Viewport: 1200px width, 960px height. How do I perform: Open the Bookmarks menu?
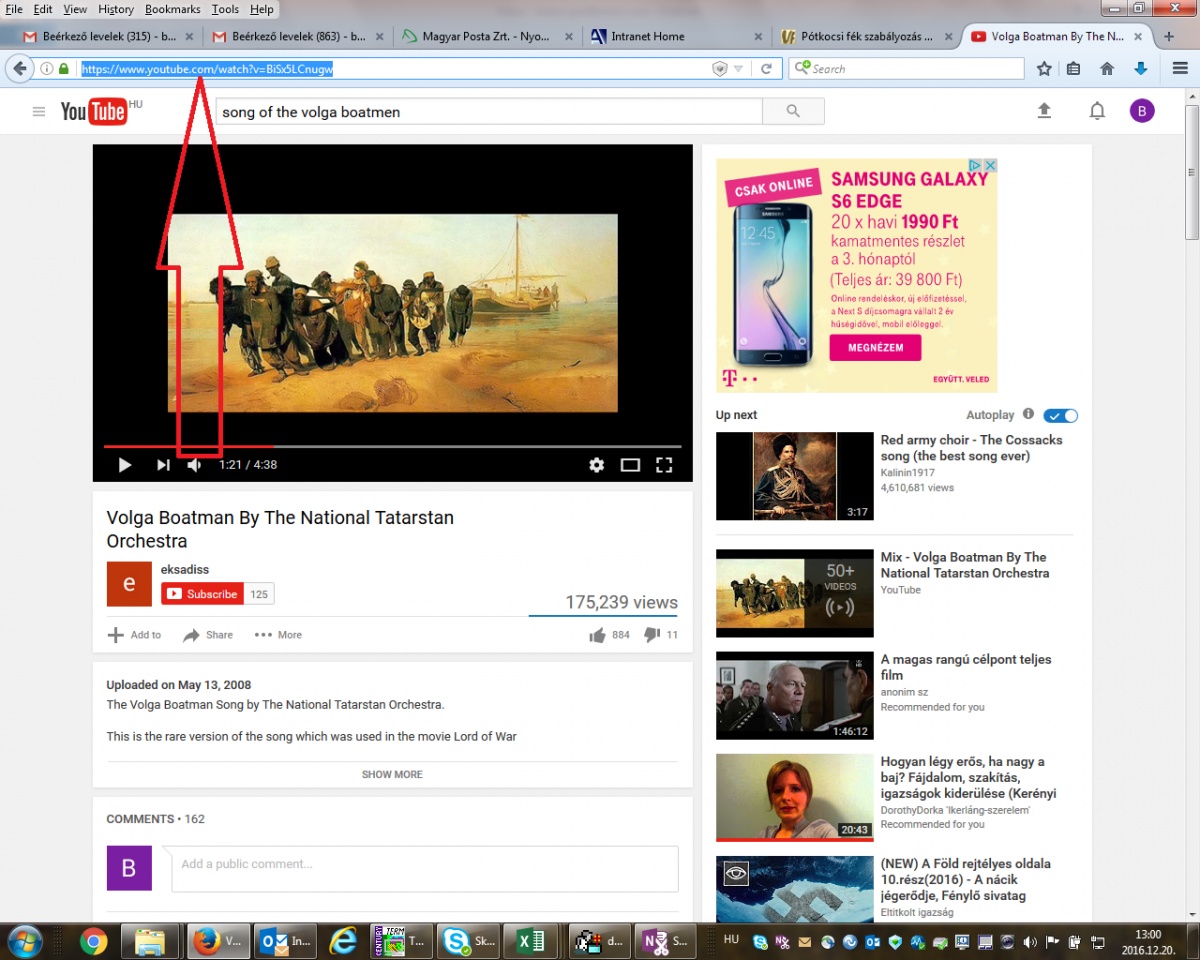[x=172, y=9]
